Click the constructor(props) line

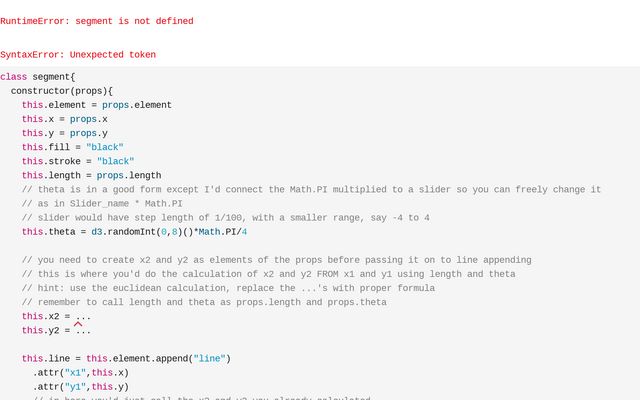pos(62,91)
